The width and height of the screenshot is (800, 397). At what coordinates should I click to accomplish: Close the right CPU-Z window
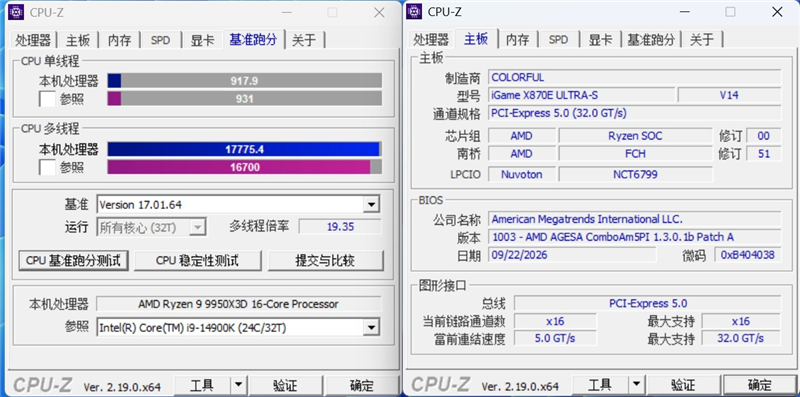[777, 12]
